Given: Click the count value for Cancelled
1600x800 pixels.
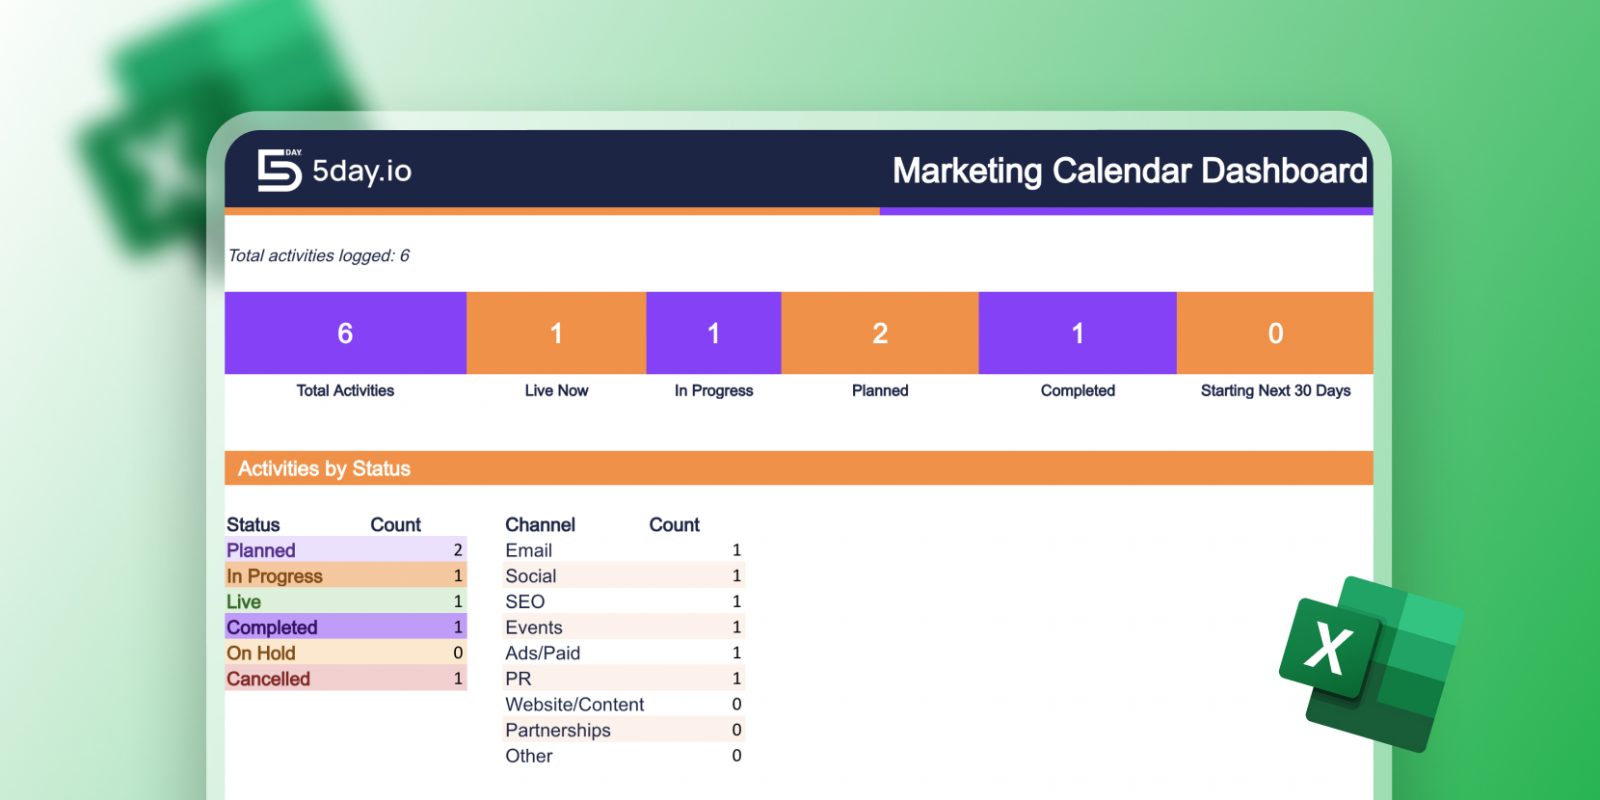Looking at the screenshot, I should pyautogui.click(x=458, y=679).
